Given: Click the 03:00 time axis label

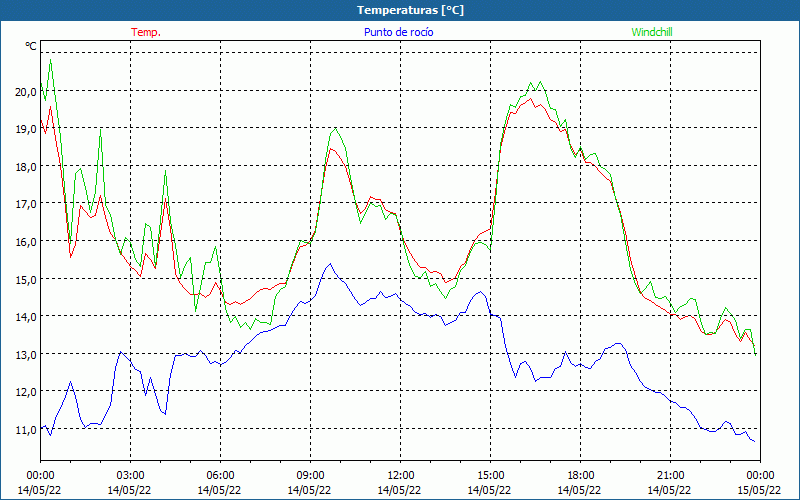Looking at the screenshot, I should point(130,475).
